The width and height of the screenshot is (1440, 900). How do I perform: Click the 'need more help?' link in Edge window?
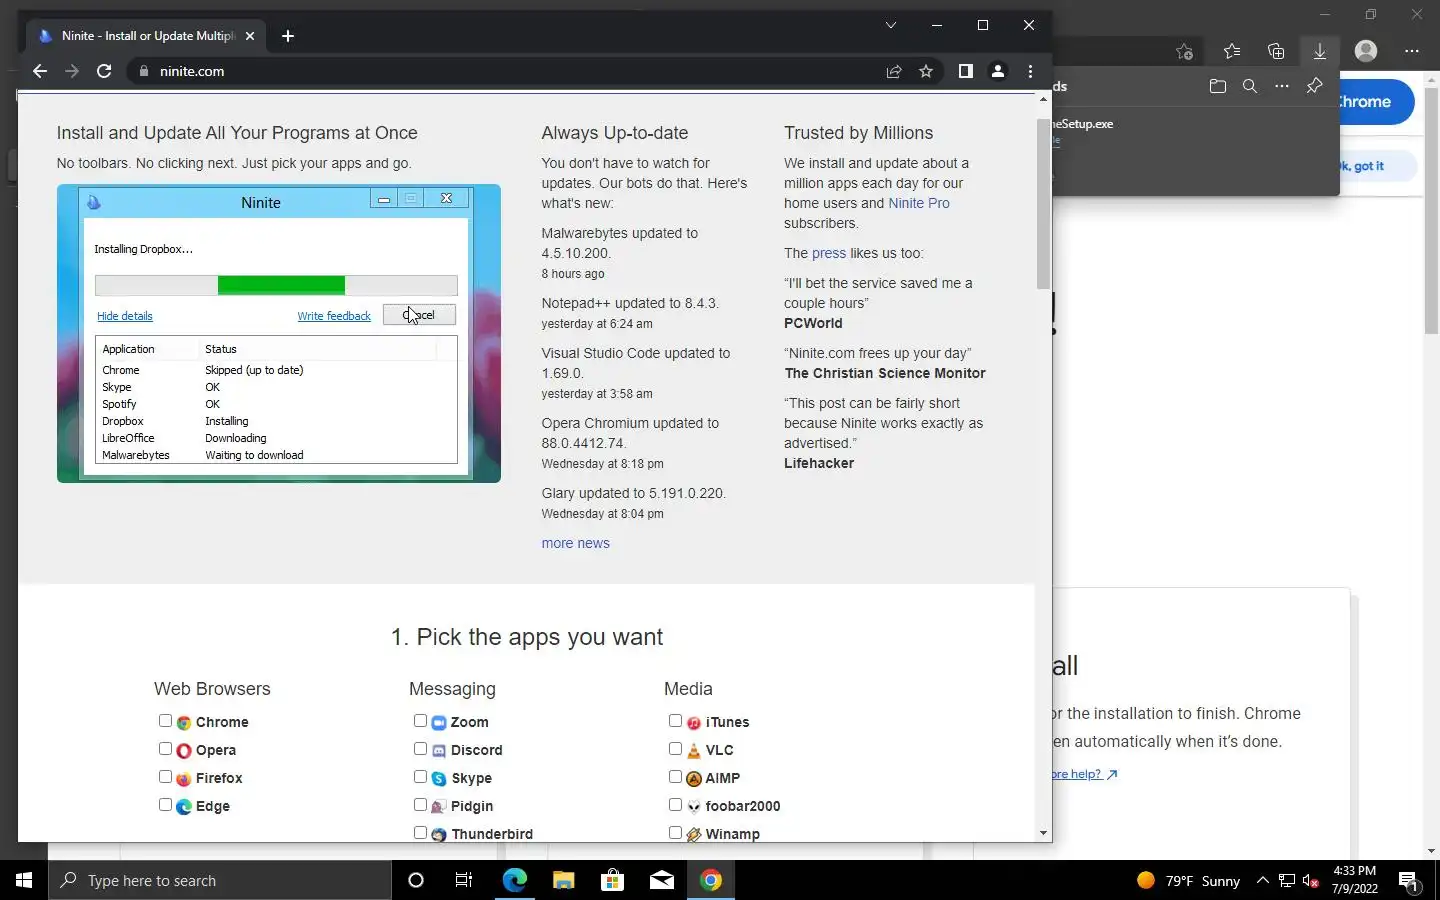(x=1084, y=774)
